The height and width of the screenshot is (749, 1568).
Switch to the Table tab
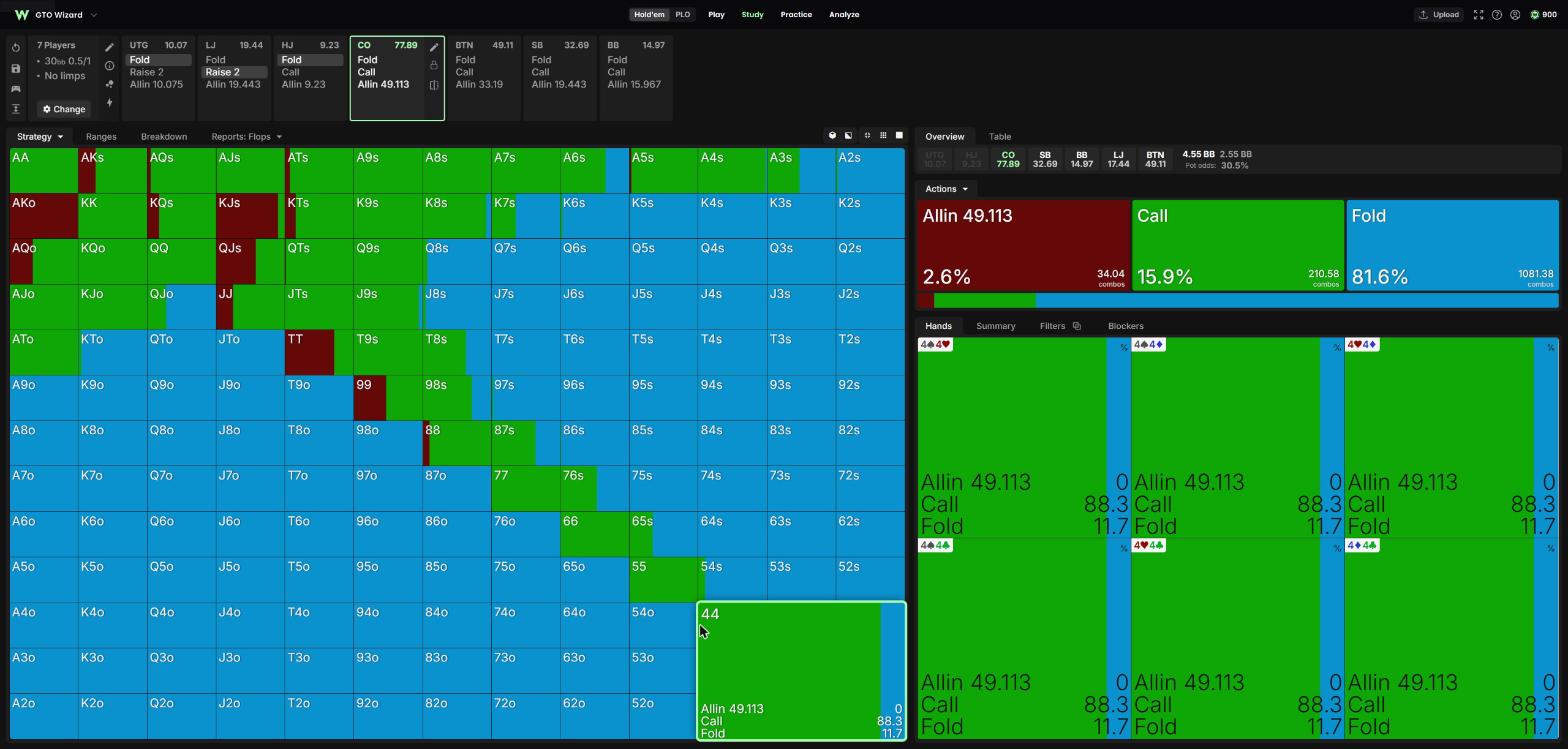pos(1000,137)
